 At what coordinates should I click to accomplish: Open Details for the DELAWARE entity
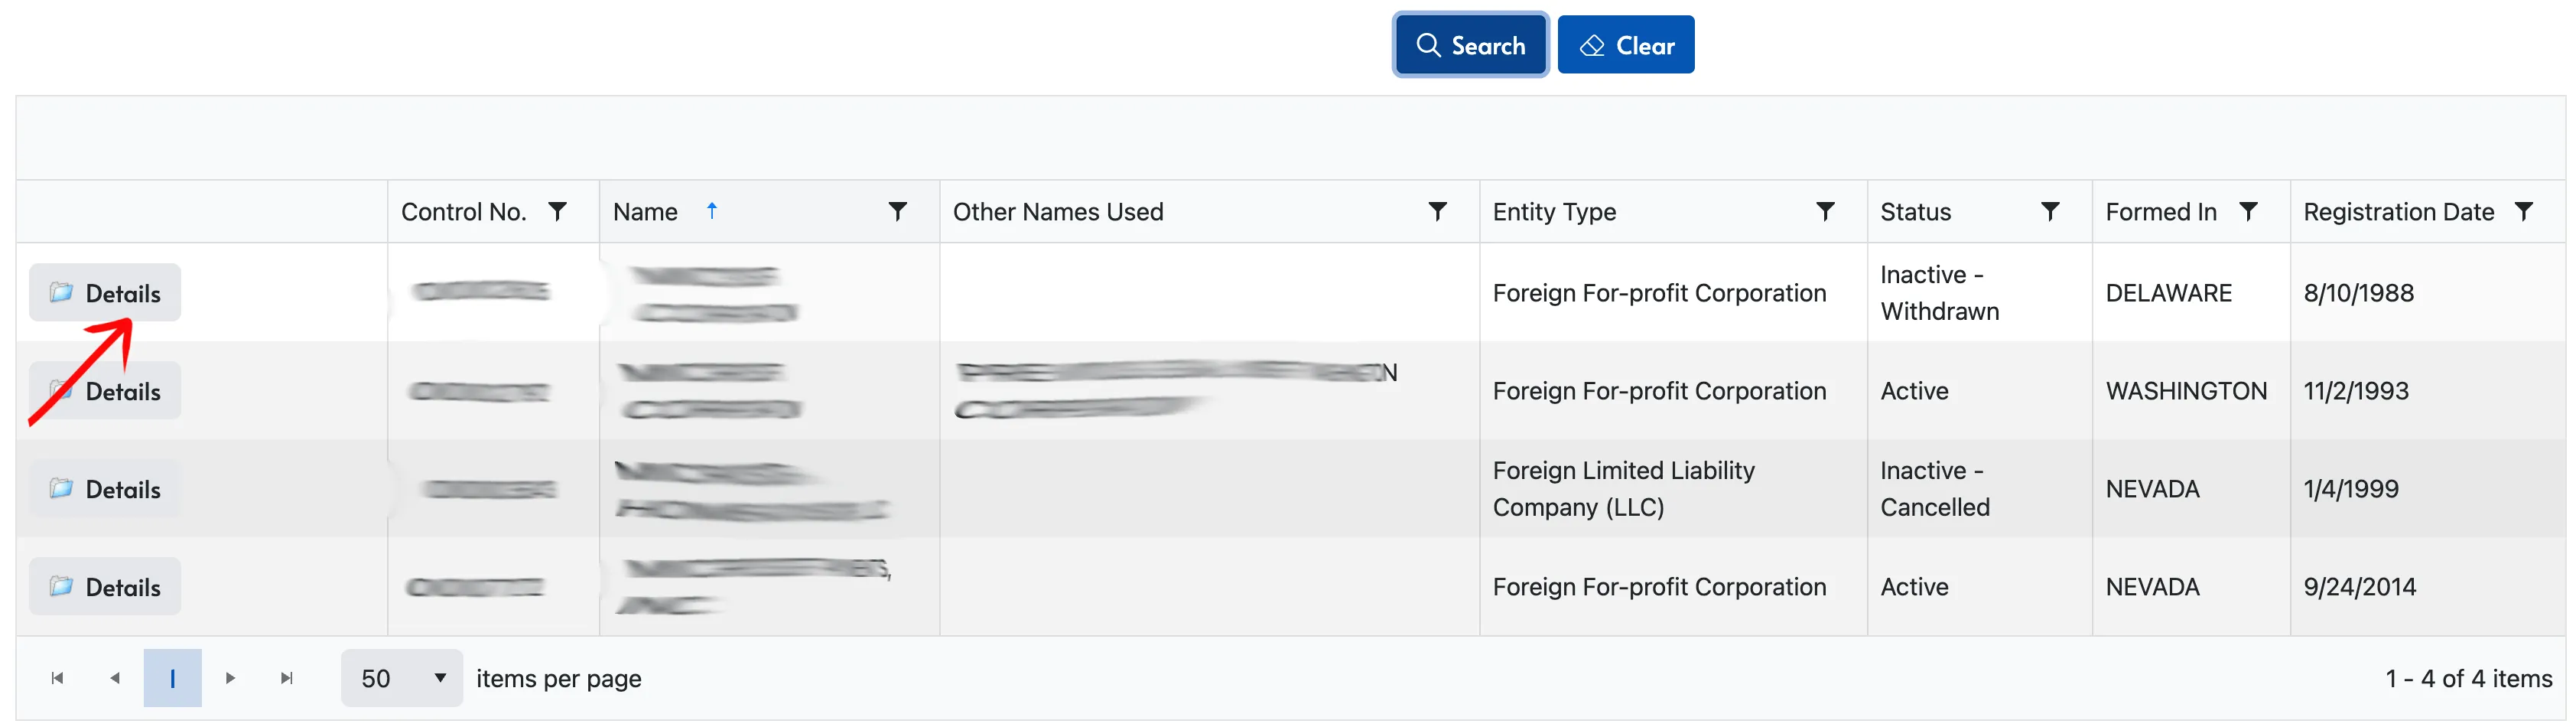[105, 293]
